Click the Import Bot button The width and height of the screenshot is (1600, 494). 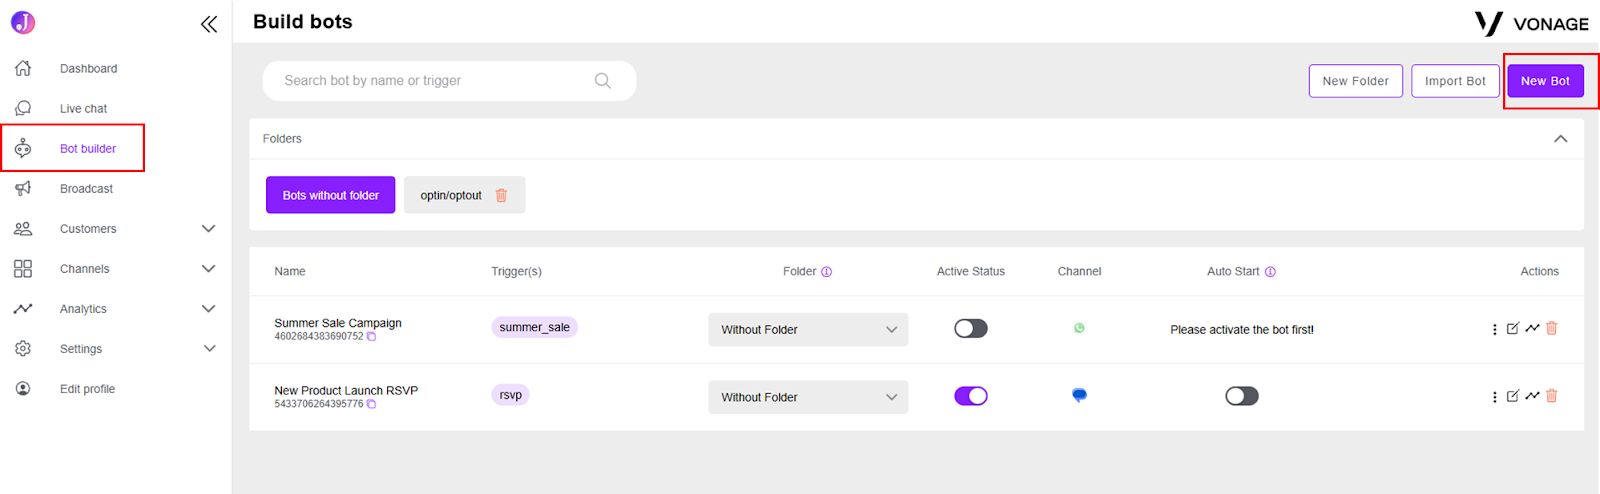tap(1455, 81)
